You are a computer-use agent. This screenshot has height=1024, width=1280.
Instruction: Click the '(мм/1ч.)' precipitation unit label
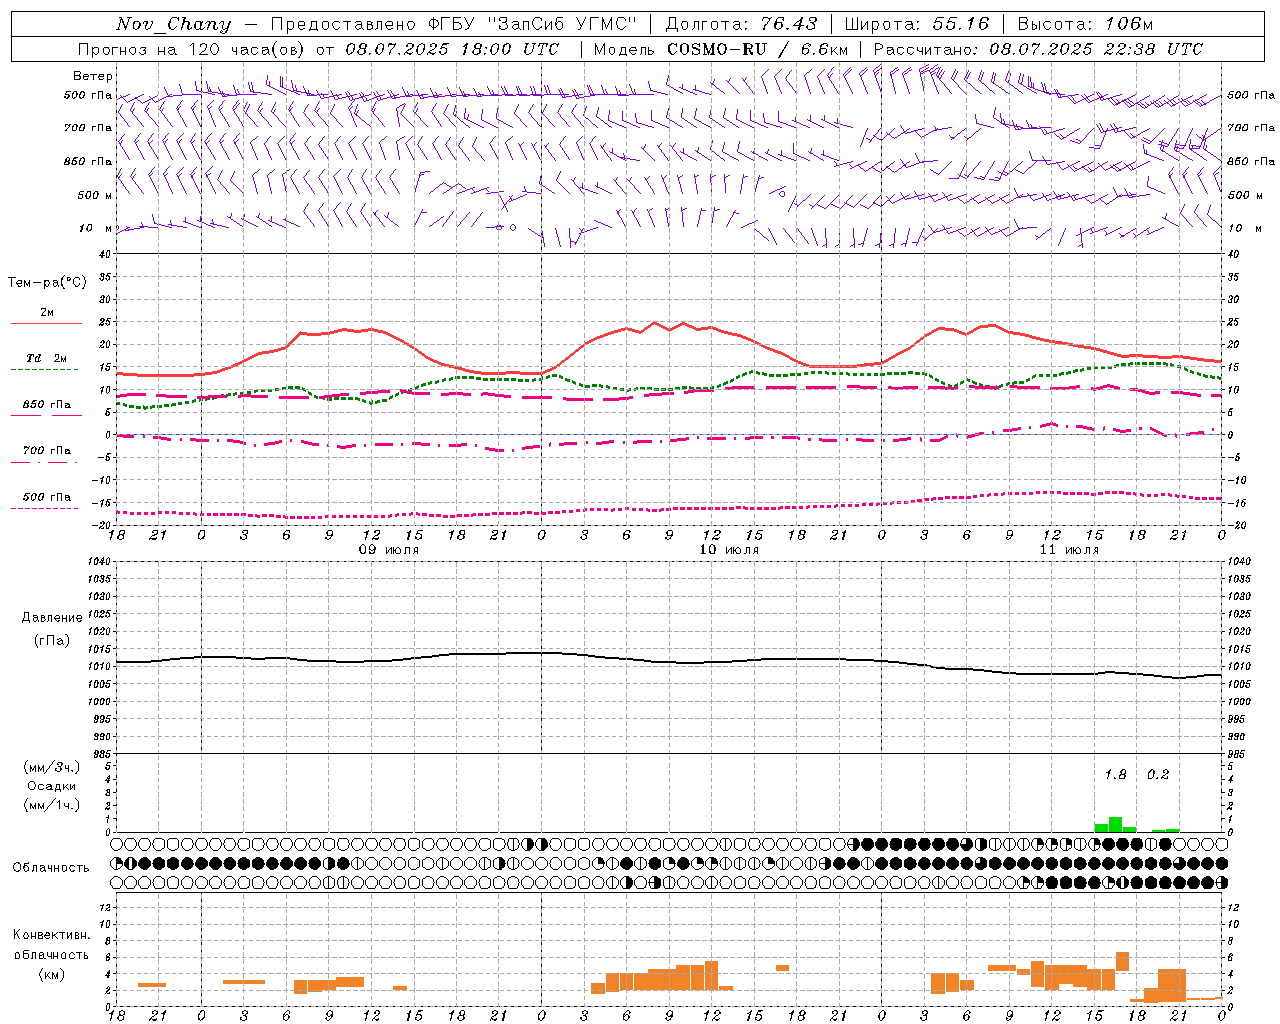[x=51, y=805]
